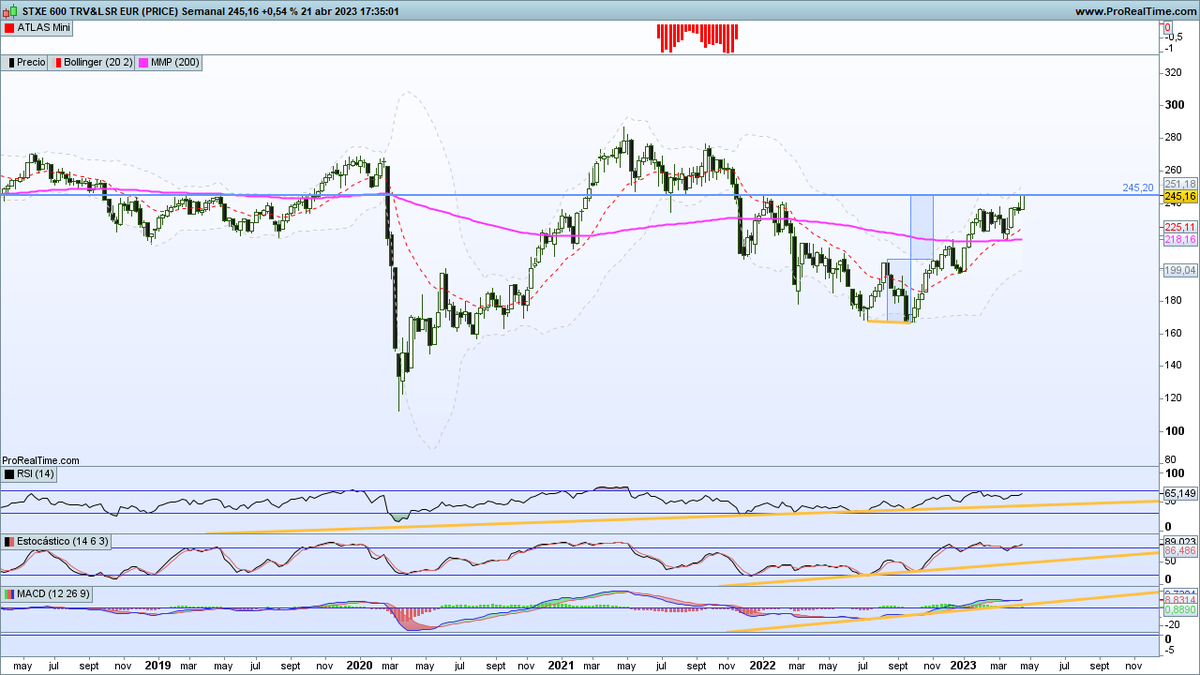Open the RSI (14) indicator label
This screenshot has height=675, width=1200.
pos(36,474)
